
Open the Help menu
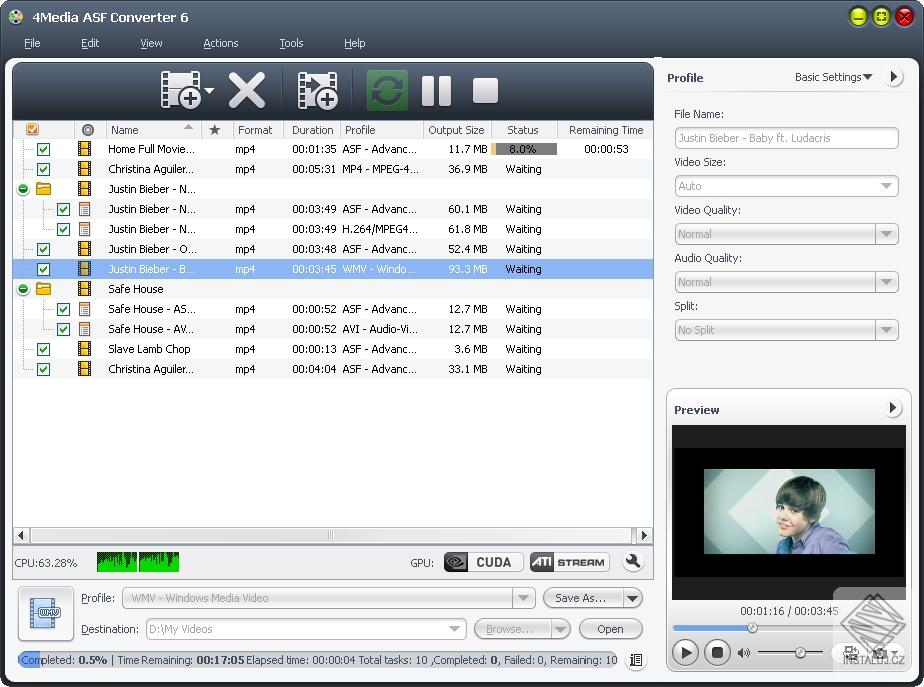click(x=354, y=43)
